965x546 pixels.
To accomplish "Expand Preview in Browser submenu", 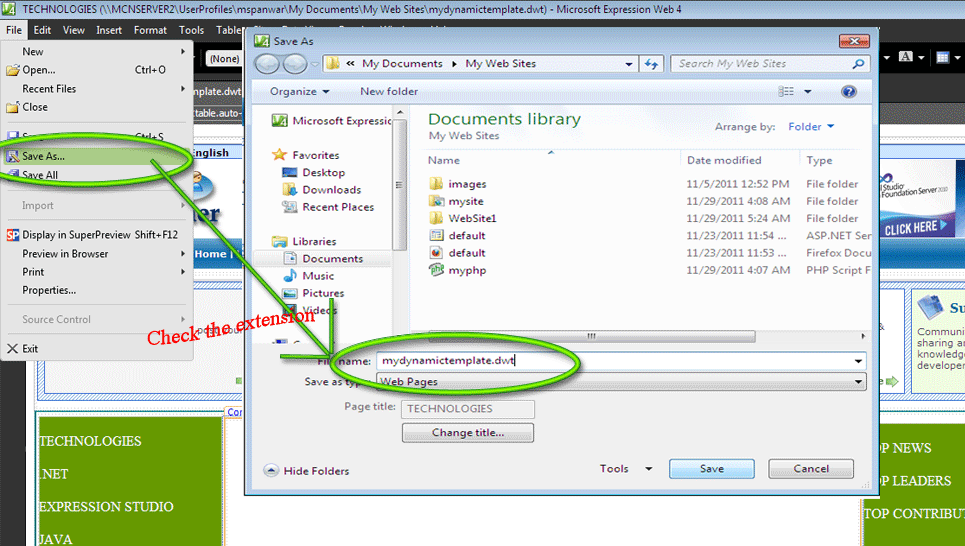I will pos(183,254).
